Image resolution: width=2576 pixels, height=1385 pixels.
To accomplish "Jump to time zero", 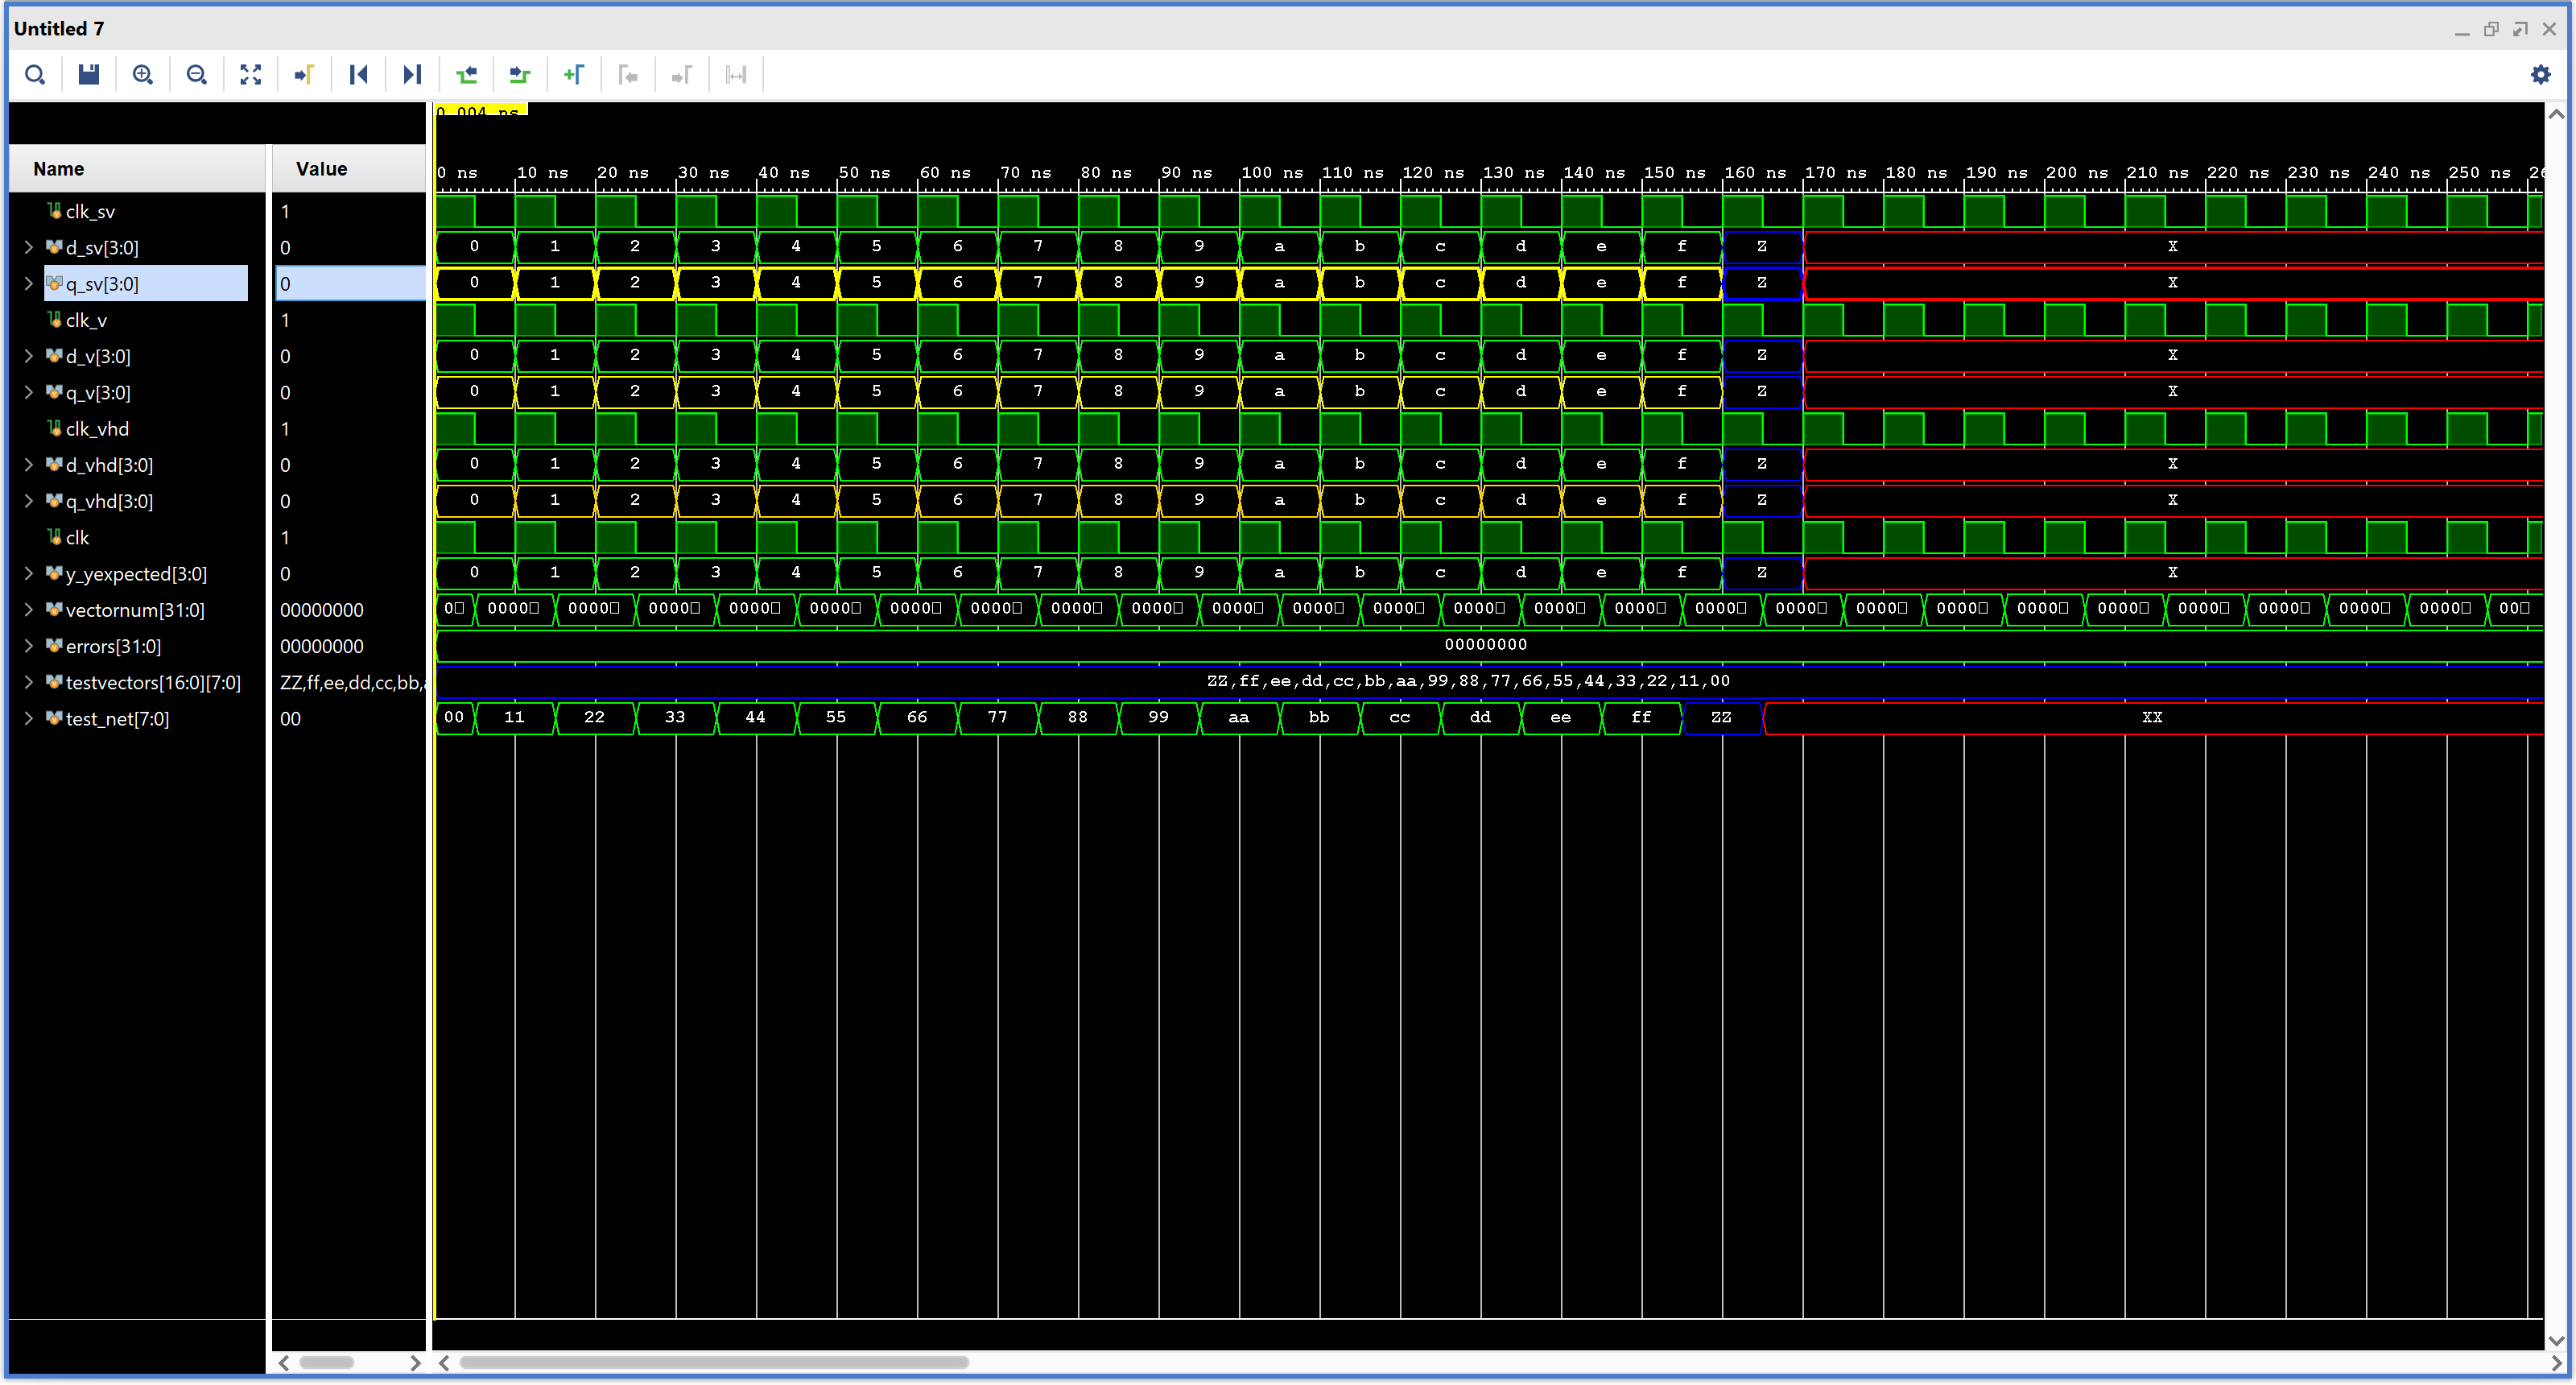I will pos(359,75).
